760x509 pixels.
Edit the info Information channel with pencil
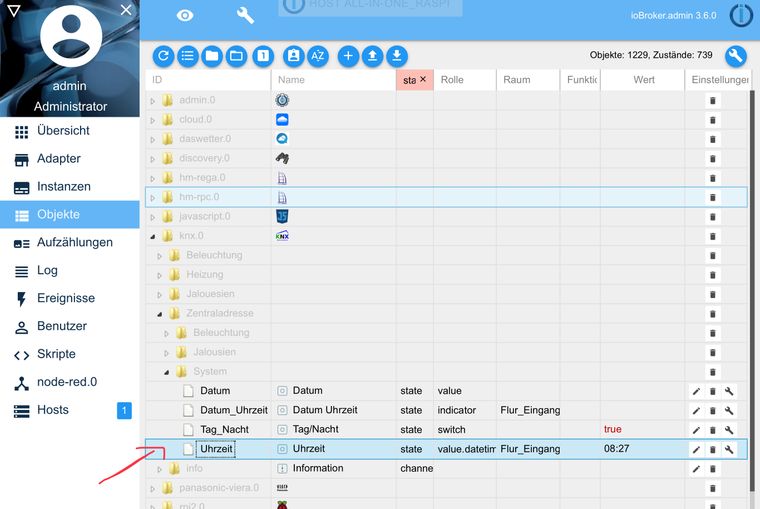(x=697, y=469)
